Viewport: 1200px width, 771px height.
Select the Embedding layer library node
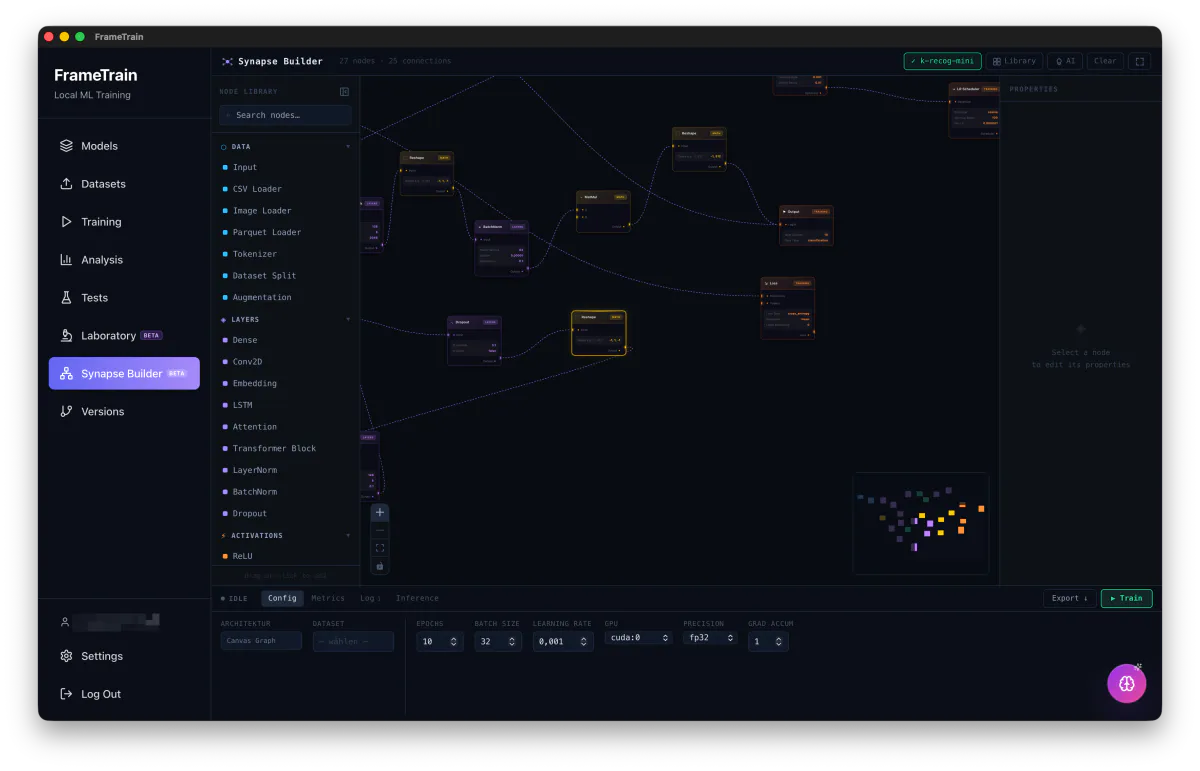coord(285,384)
